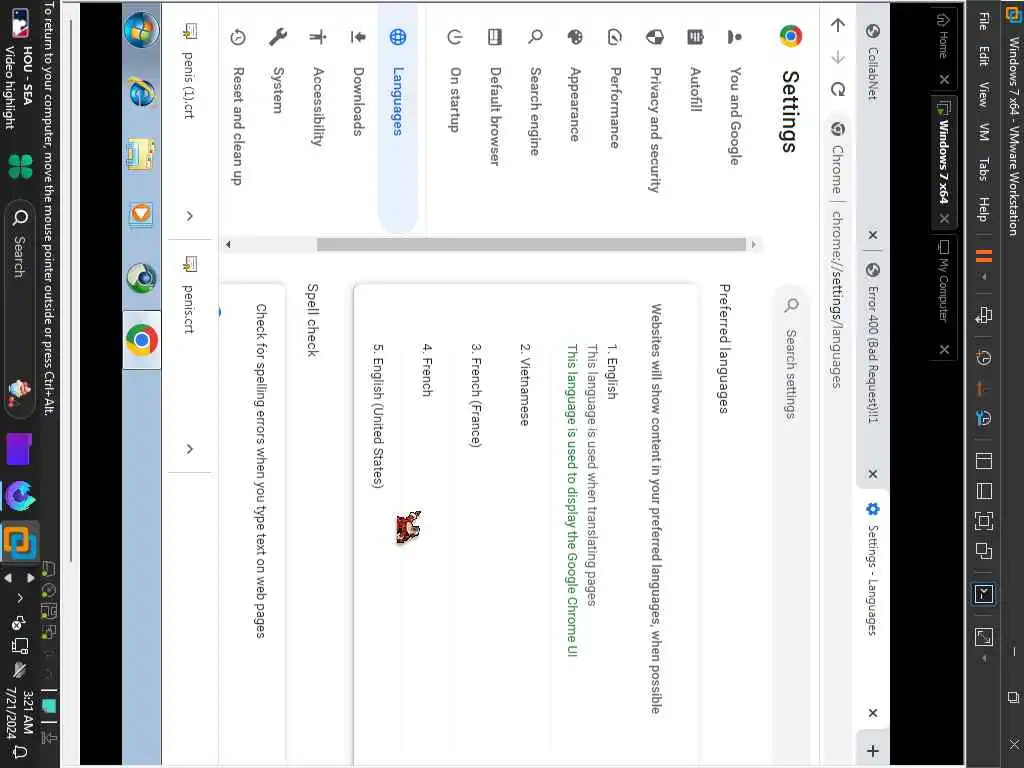Screen dimensions: 1024x768
Task: Open the dropdown beside the stretch icon
Action: 984,658
